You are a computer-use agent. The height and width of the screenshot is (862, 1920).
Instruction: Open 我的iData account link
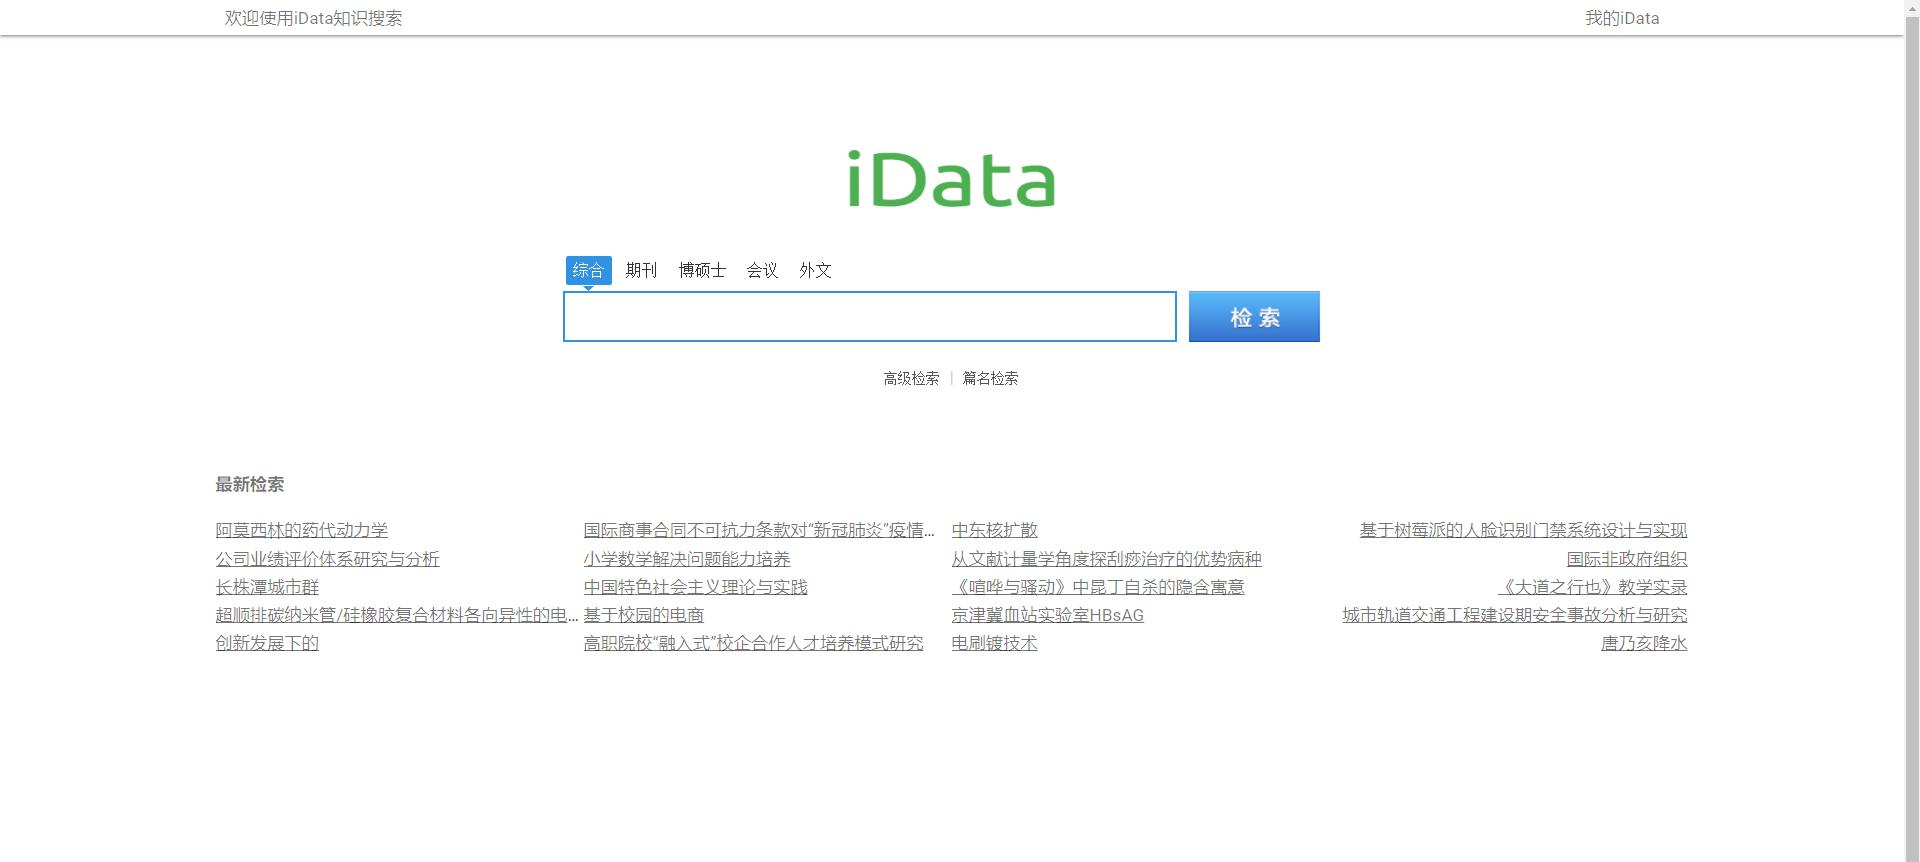(x=1622, y=18)
